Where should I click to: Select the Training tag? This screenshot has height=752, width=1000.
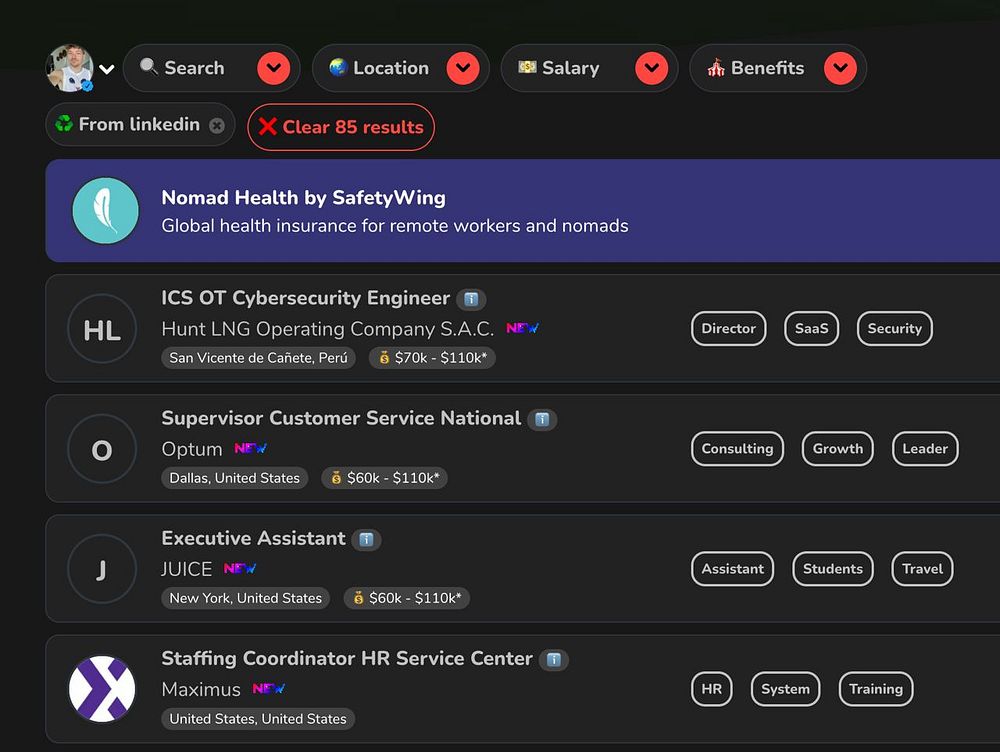[876, 689]
